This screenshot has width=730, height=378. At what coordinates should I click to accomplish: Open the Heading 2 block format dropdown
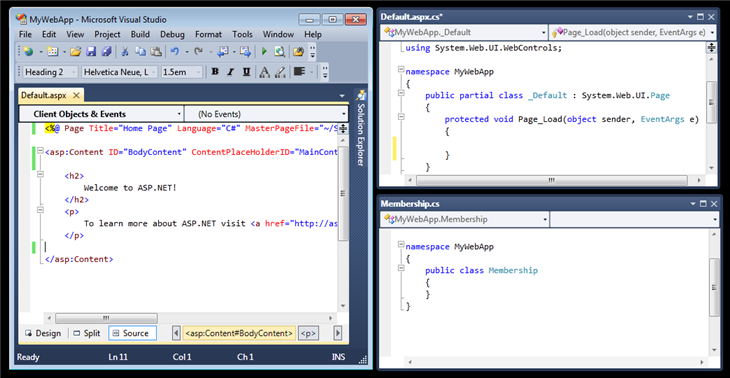[50, 72]
